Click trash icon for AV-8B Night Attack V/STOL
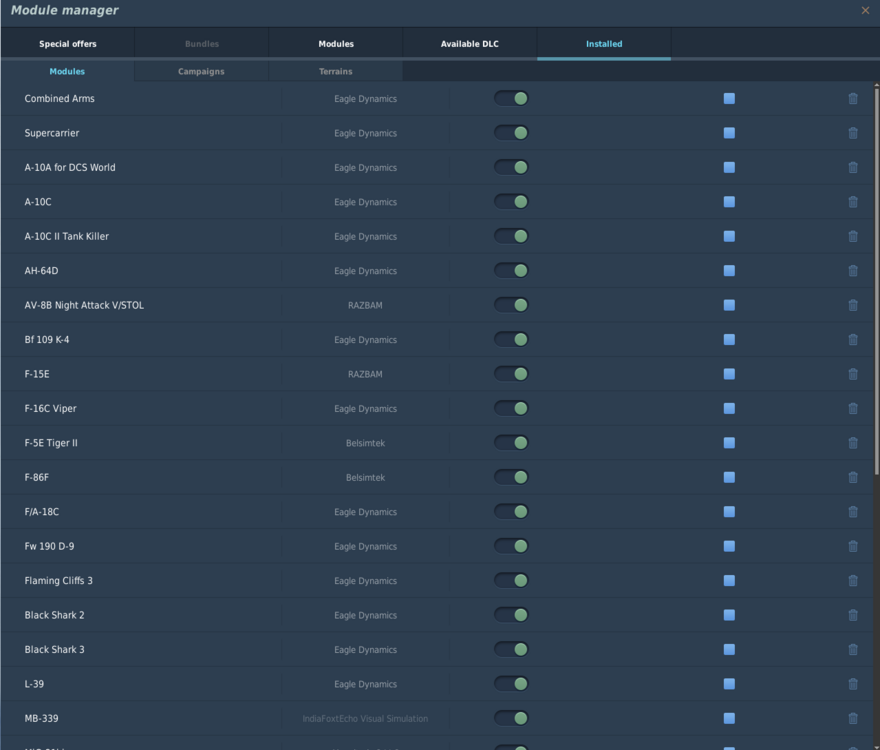Viewport: 880px width, 750px height. (852, 305)
